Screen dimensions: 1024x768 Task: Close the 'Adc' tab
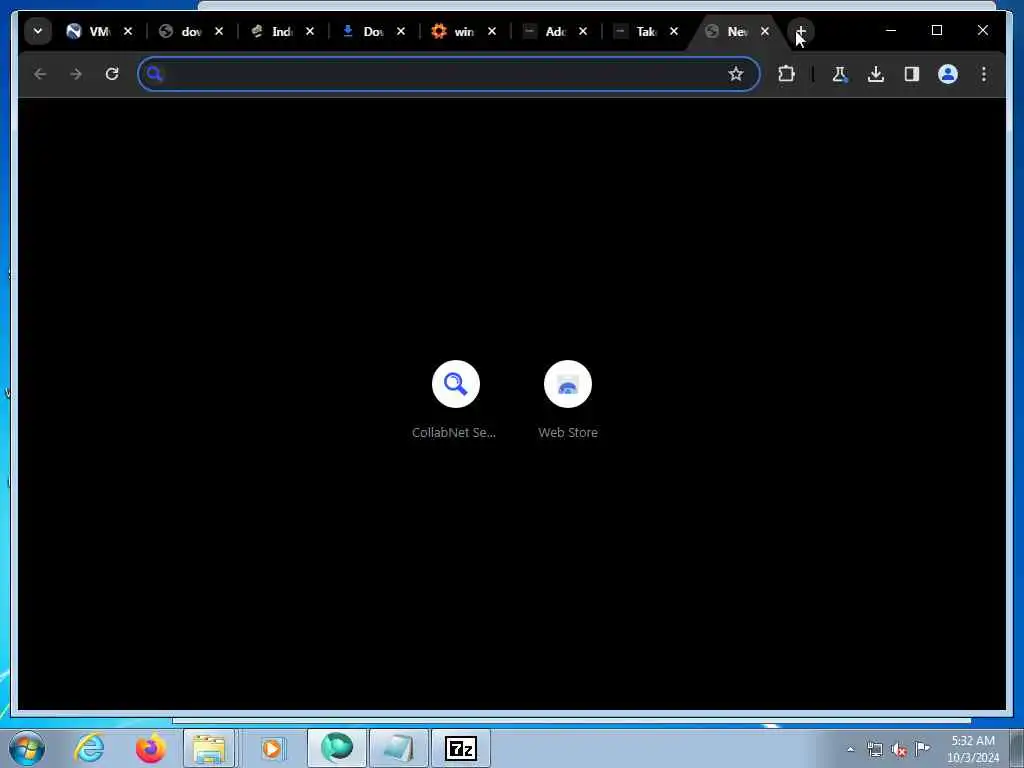tap(583, 31)
